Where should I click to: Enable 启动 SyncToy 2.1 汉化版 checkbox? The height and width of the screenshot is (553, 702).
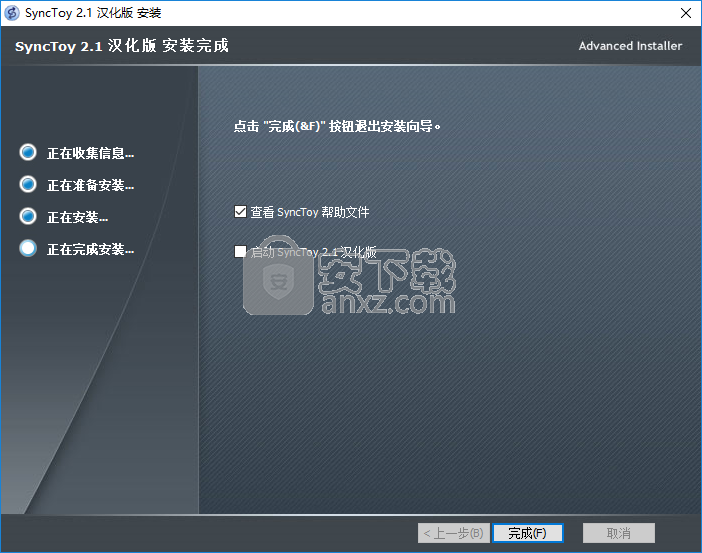coord(240,252)
